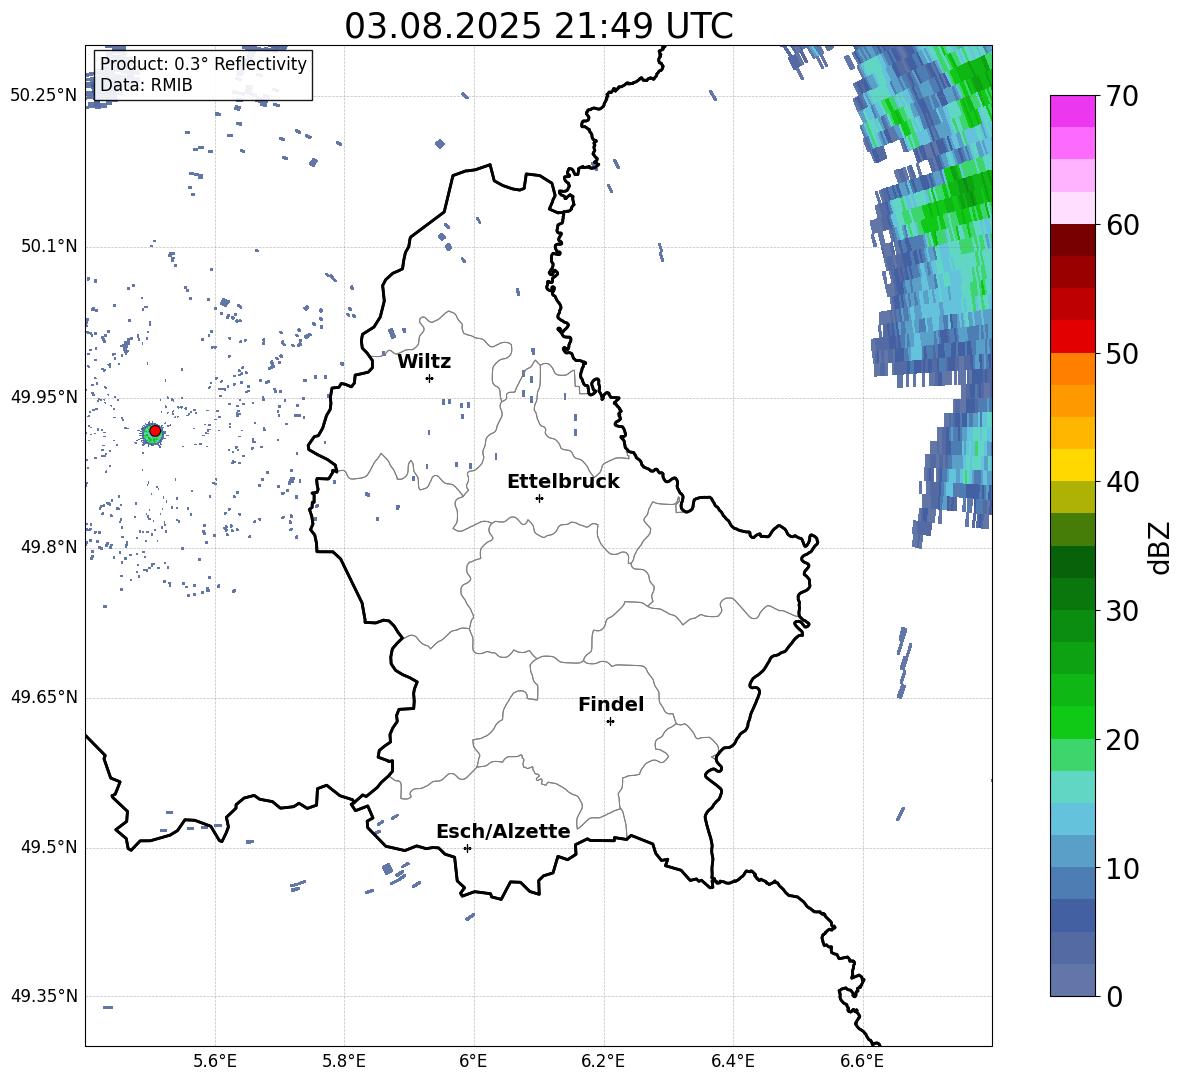Click the 49.95°N latitude label
1184x1081 pixels.
tap(44, 396)
